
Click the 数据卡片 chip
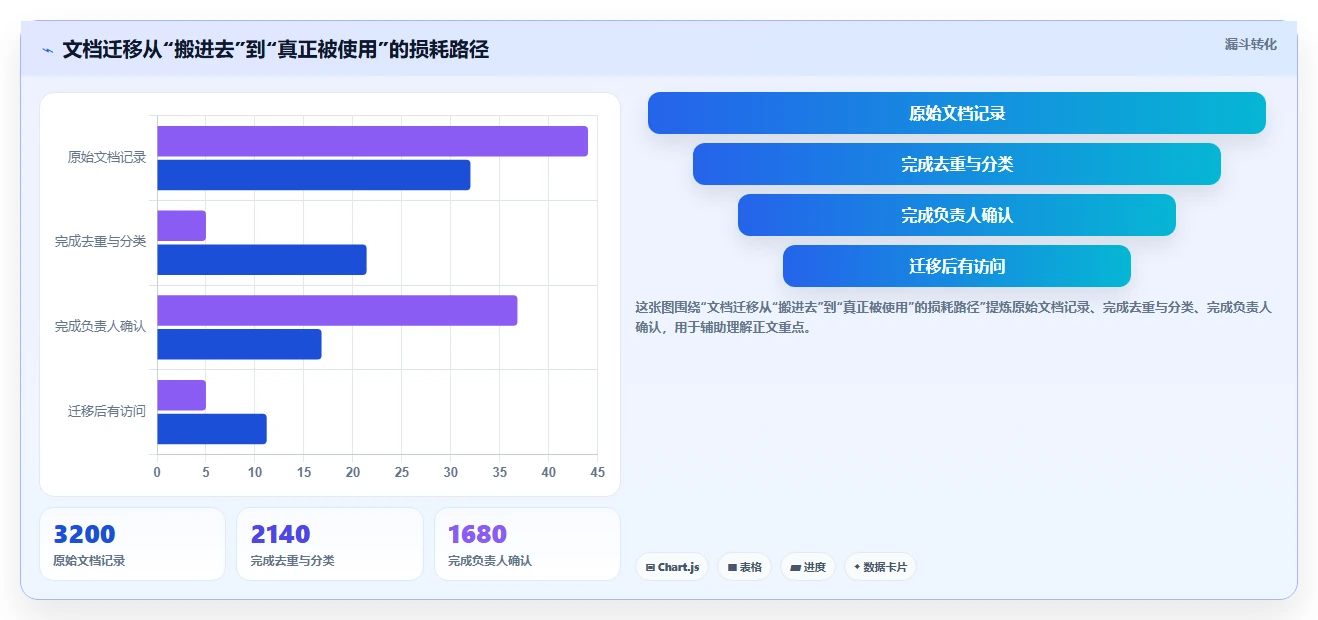tap(880, 567)
